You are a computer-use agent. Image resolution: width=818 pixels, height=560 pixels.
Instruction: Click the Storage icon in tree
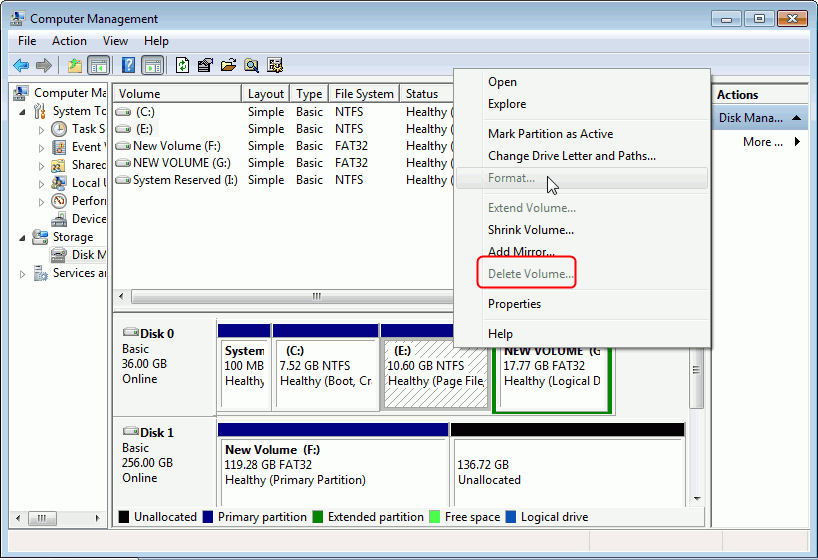pyautogui.click(x=40, y=237)
